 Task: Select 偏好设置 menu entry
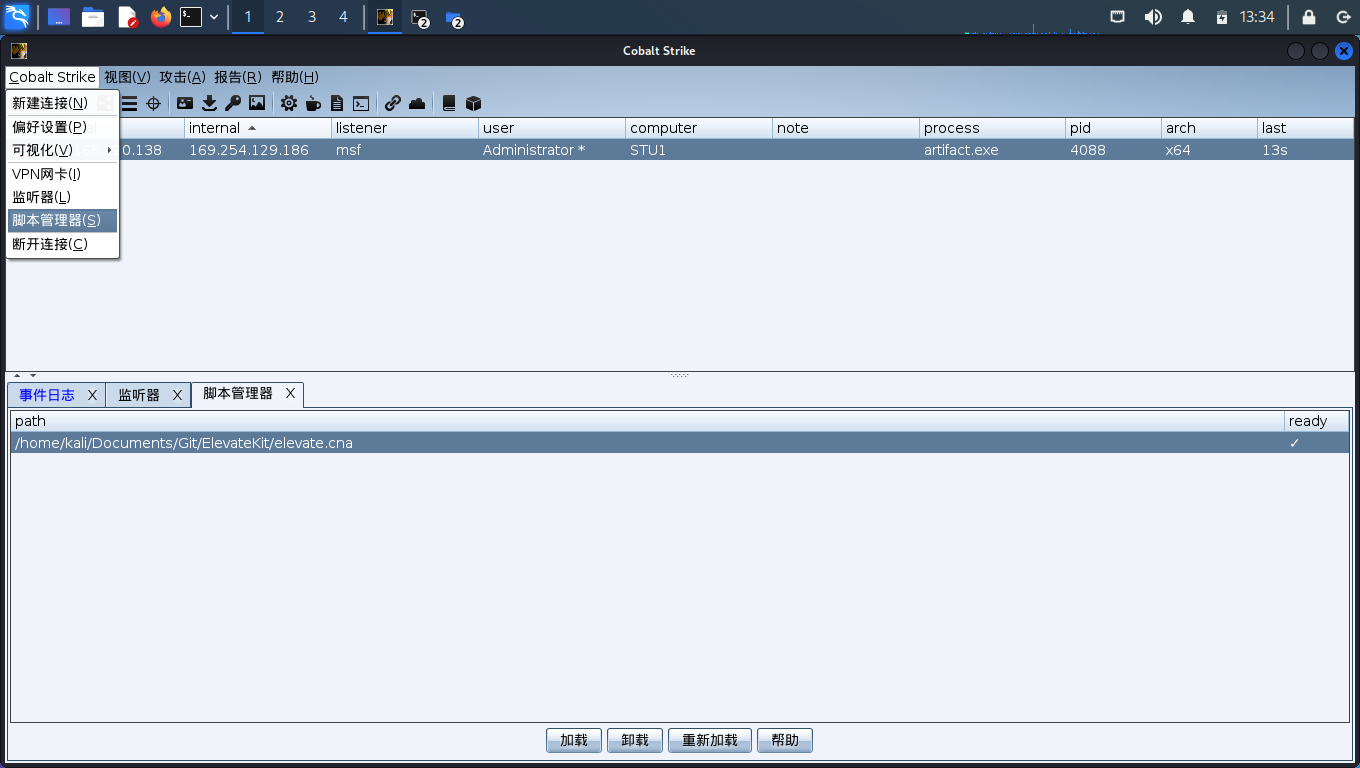click(62, 127)
